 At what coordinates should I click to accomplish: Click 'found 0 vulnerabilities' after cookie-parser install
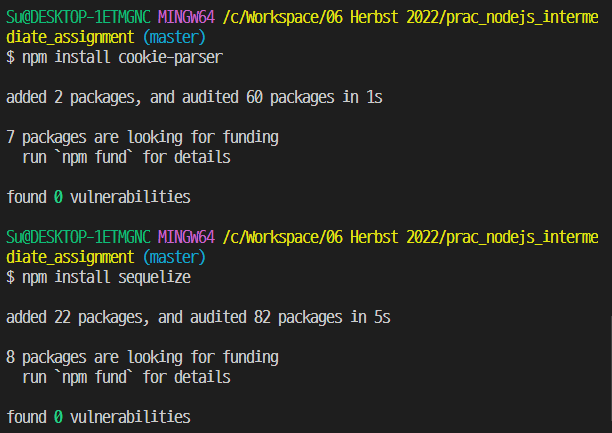pos(98,197)
